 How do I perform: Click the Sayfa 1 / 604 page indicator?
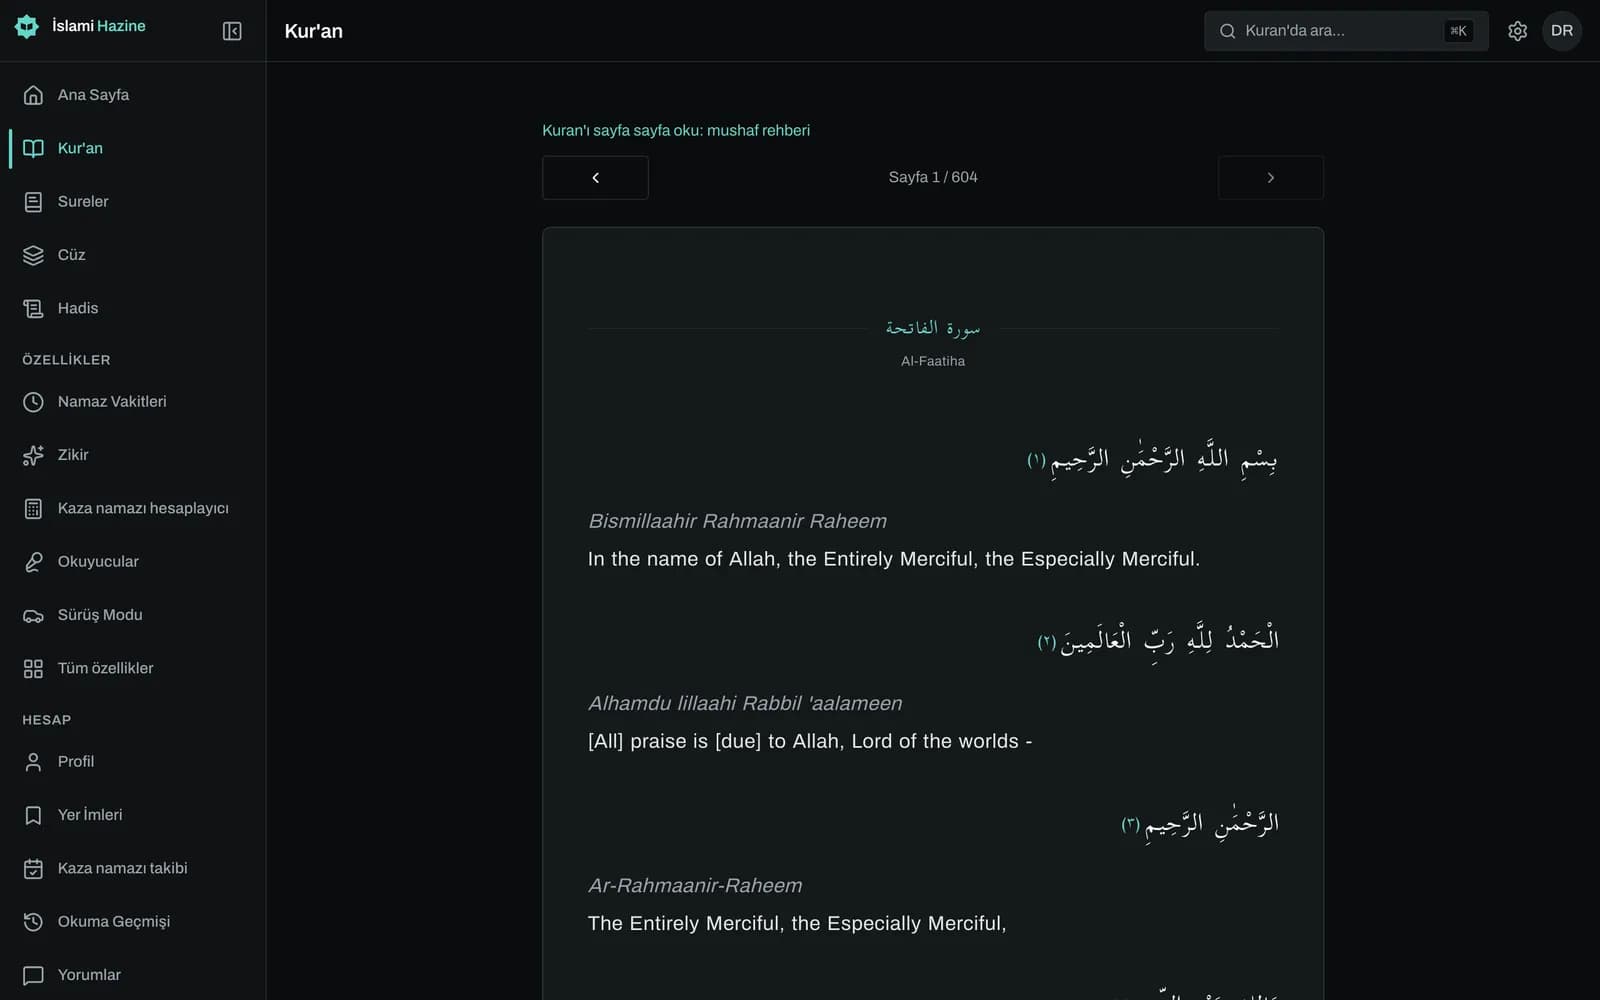click(x=933, y=177)
